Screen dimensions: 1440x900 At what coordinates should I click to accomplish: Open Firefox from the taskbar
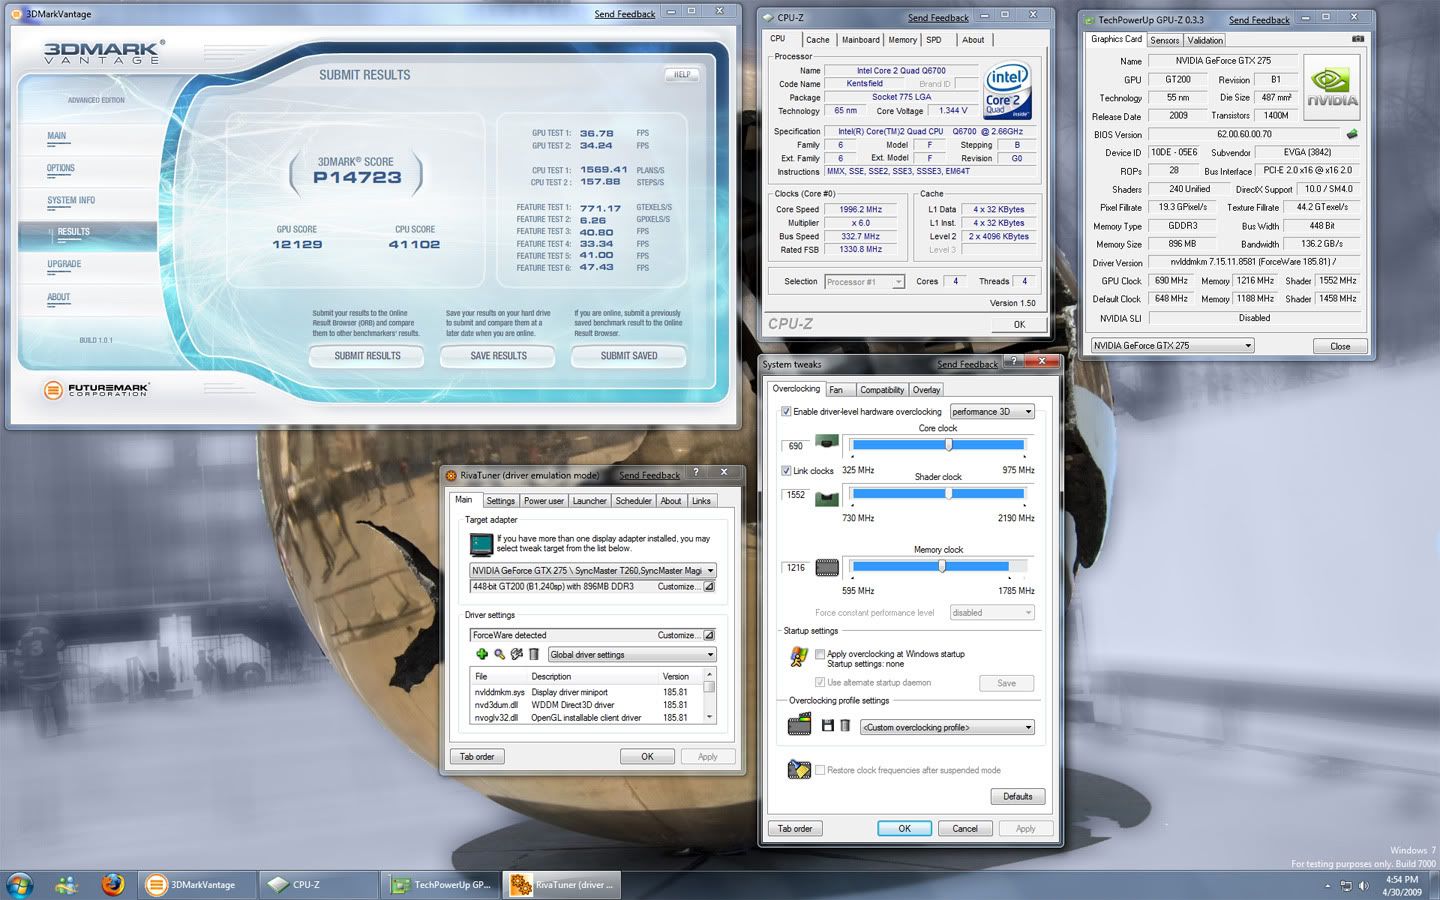point(113,884)
